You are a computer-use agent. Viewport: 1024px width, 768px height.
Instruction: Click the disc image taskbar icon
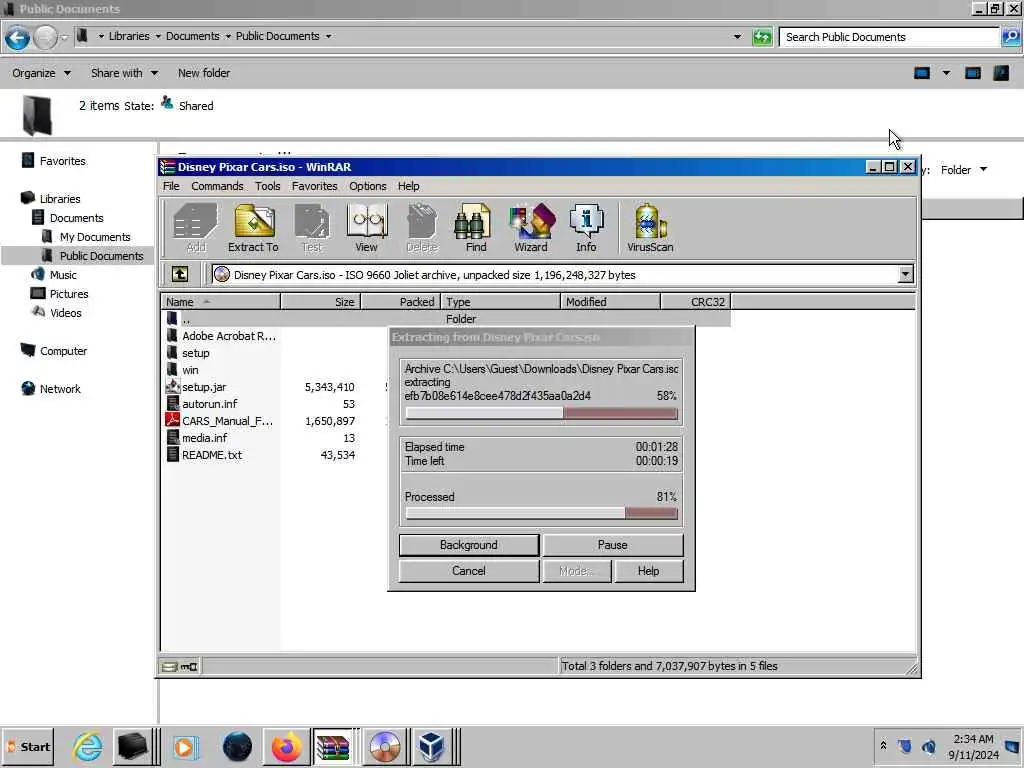click(x=385, y=746)
